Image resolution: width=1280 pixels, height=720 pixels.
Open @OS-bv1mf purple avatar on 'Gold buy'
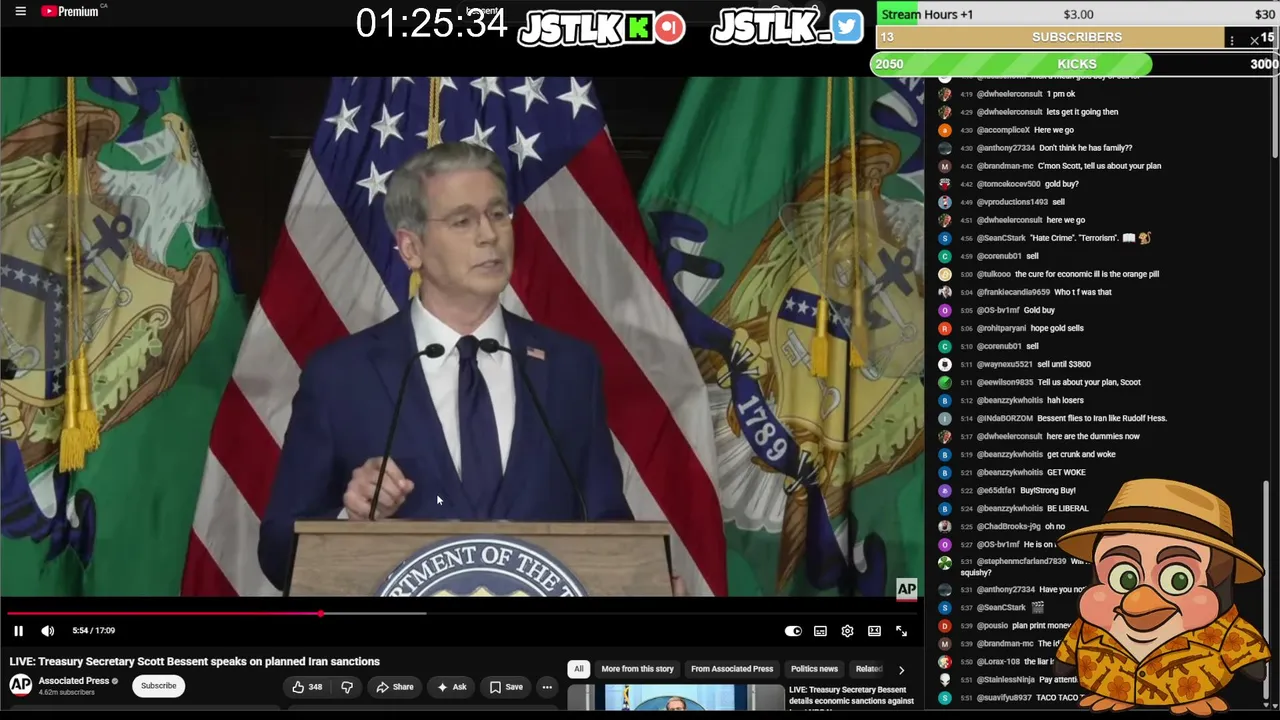tap(944, 310)
